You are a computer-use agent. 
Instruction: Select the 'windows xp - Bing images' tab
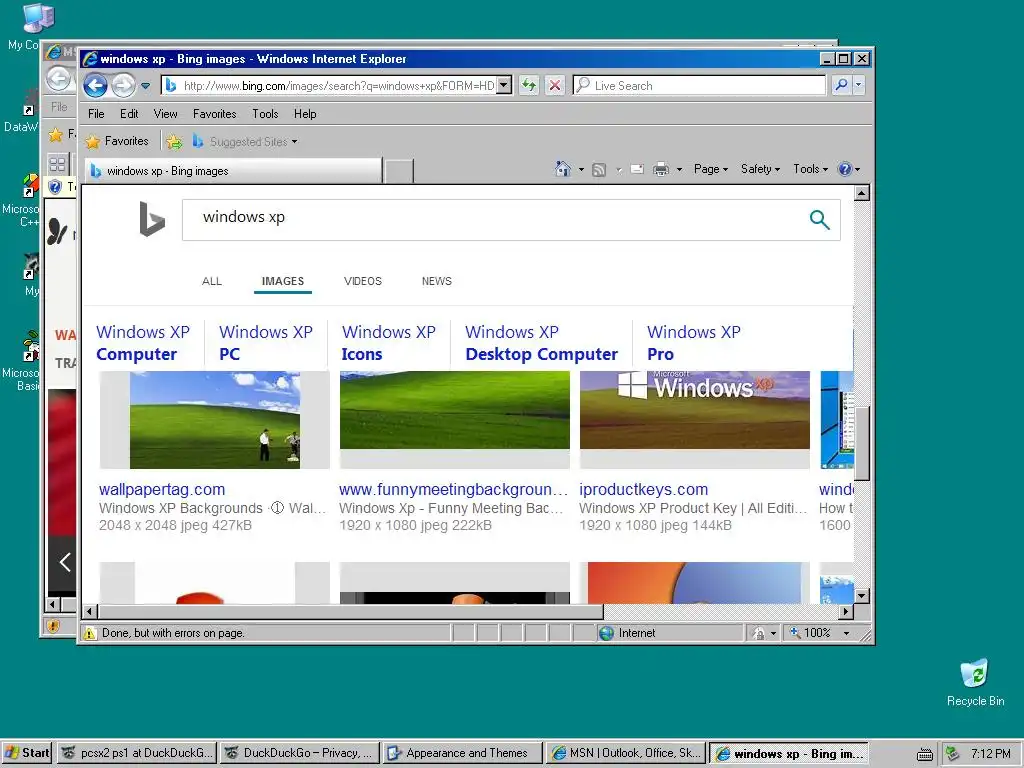(x=233, y=171)
